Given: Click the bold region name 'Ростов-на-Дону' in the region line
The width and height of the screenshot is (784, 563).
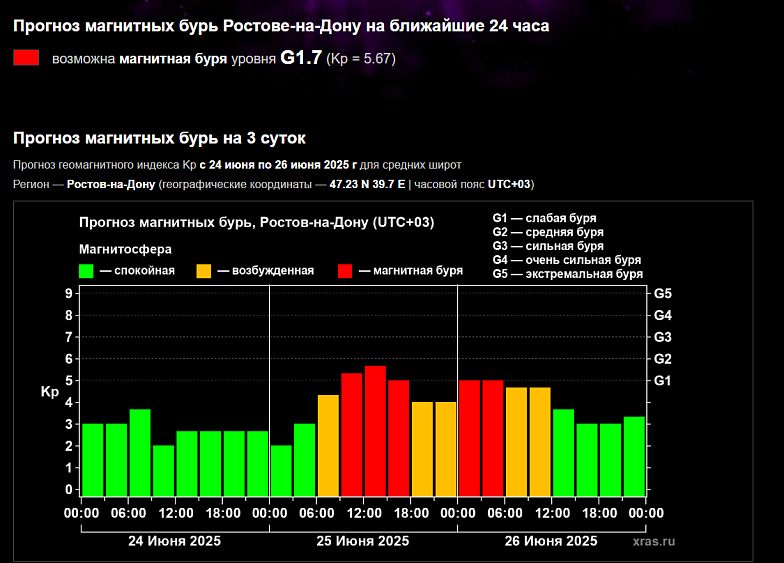Looking at the screenshot, I should tap(111, 184).
